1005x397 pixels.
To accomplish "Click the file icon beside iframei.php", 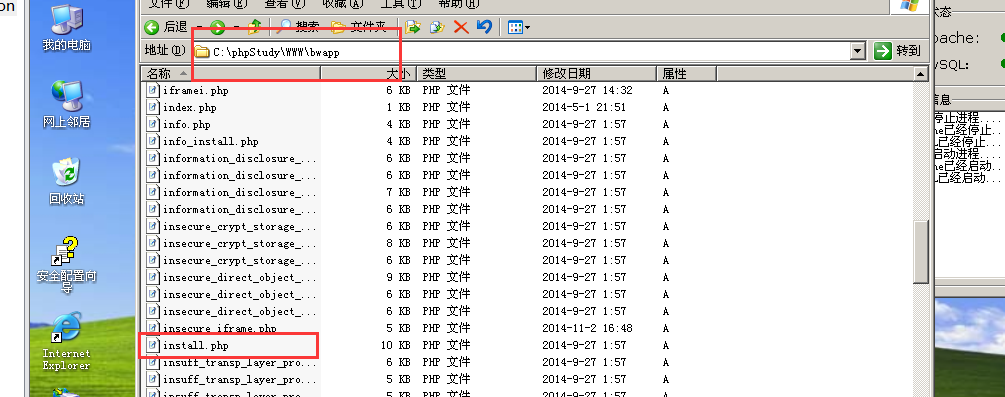I will click(x=153, y=90).
